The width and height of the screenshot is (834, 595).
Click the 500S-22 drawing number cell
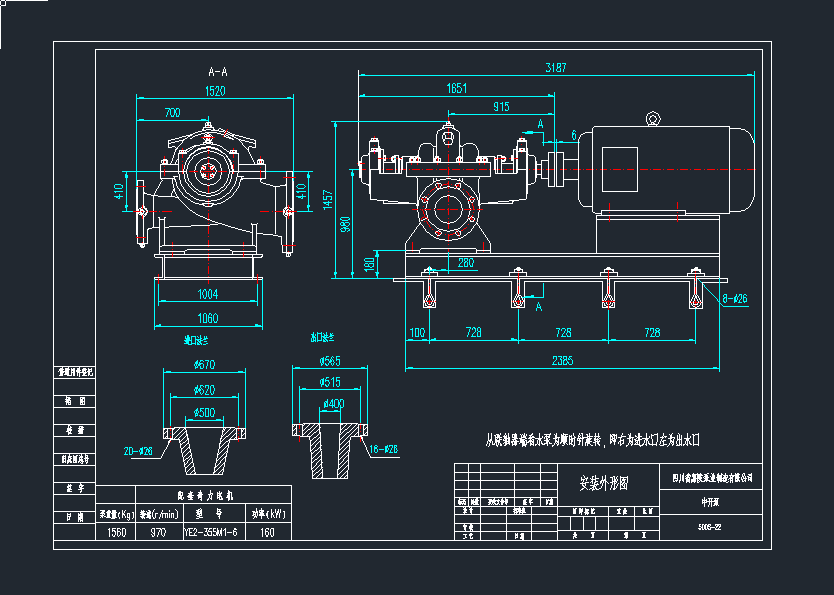(714, 525)
